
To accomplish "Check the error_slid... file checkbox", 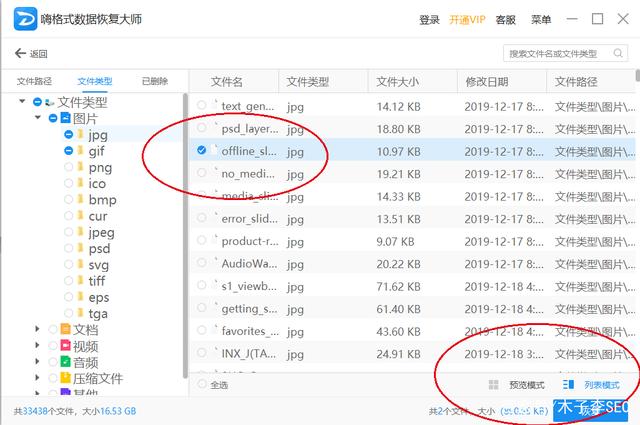I will click(x=202, y=217).
